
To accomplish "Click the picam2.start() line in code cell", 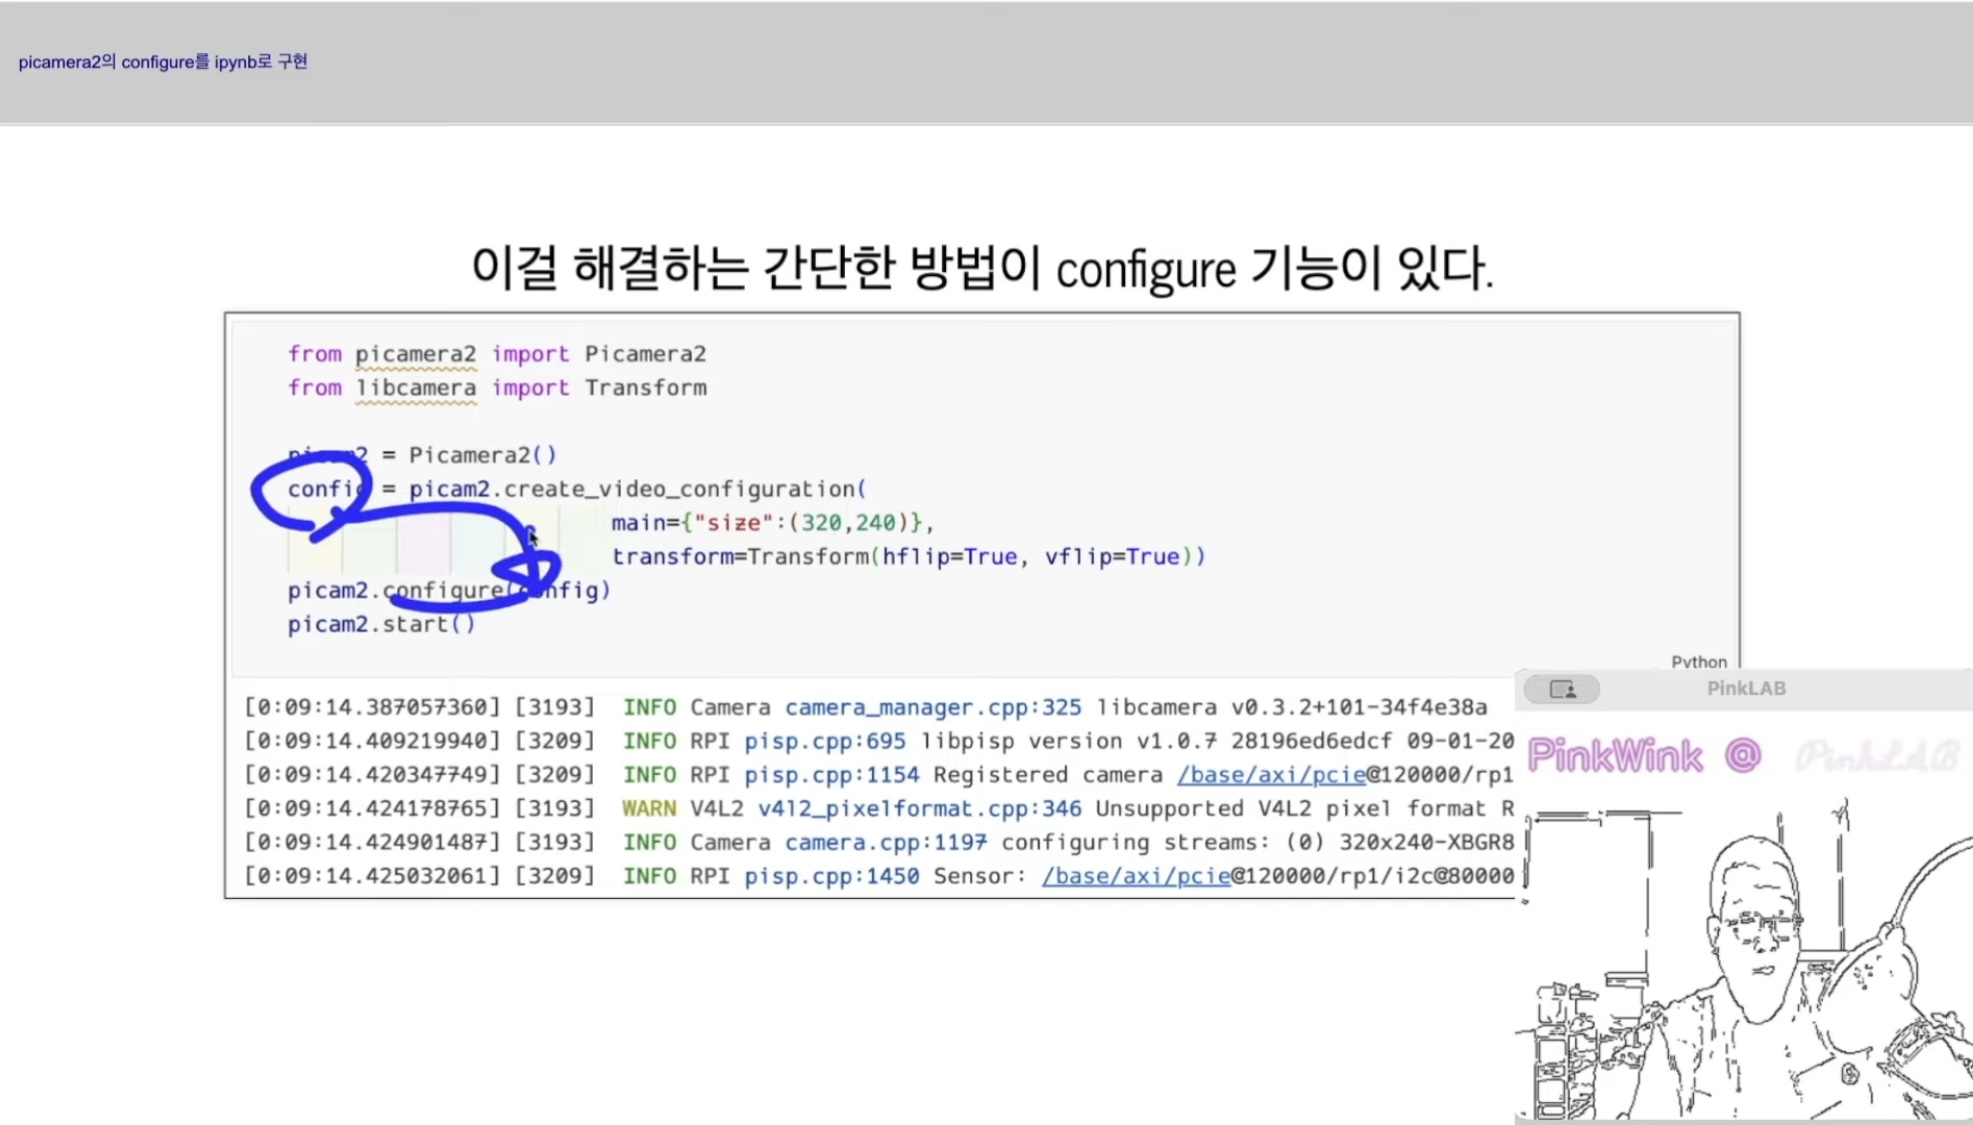I will pyautogui.click(x=381, y=624).
